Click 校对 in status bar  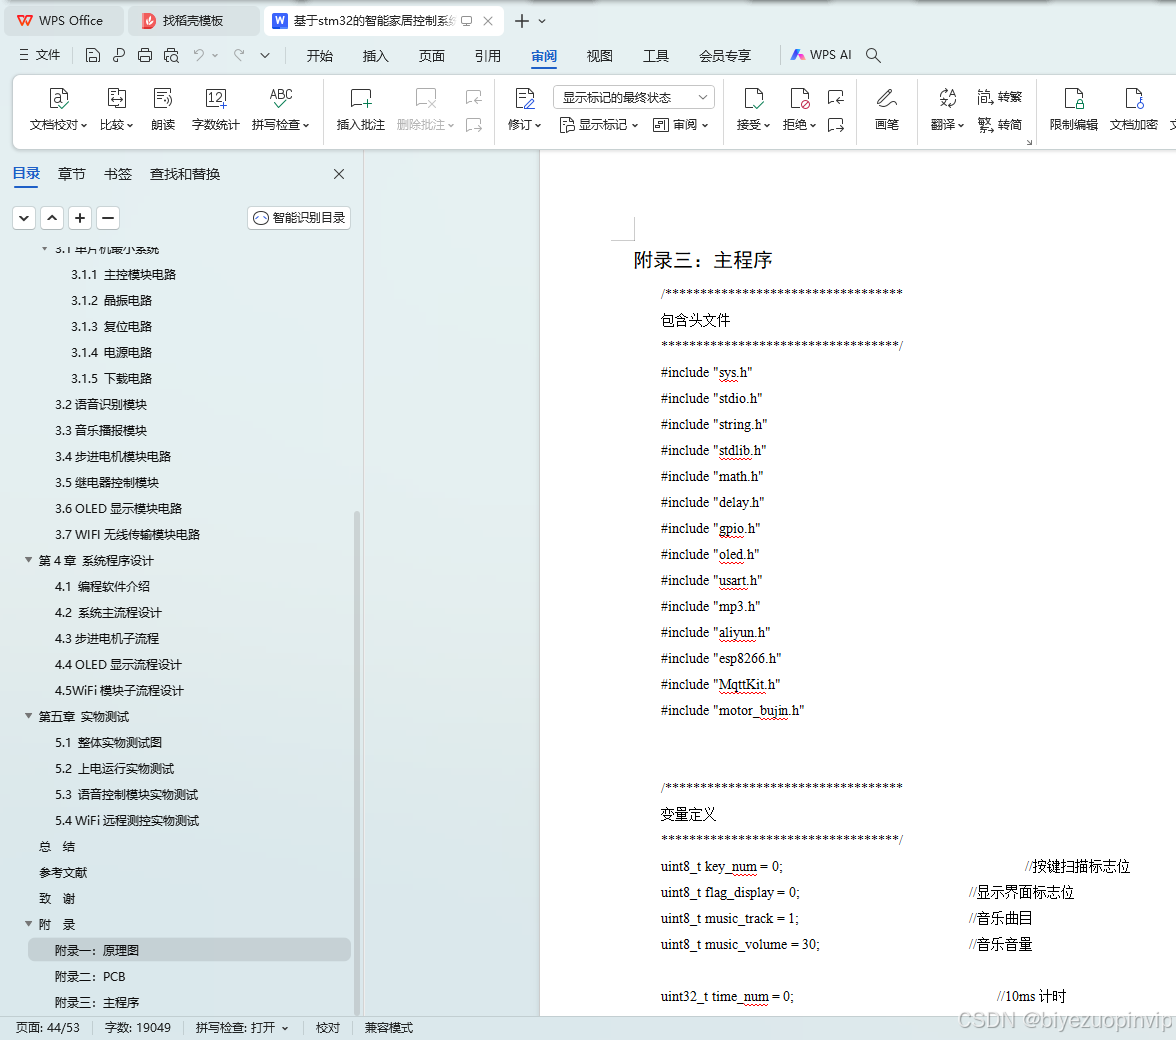pyautogui.click(x=328, y=1027)
